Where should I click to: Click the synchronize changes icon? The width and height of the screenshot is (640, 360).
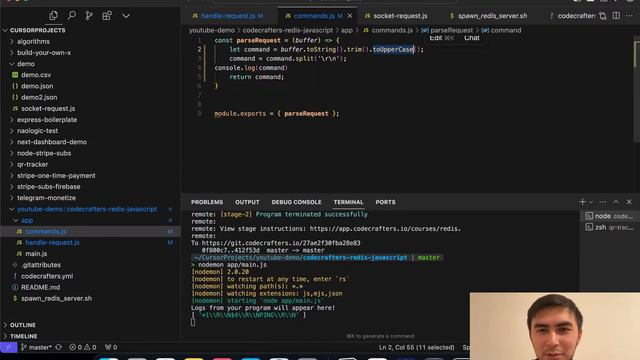(59, 347)
